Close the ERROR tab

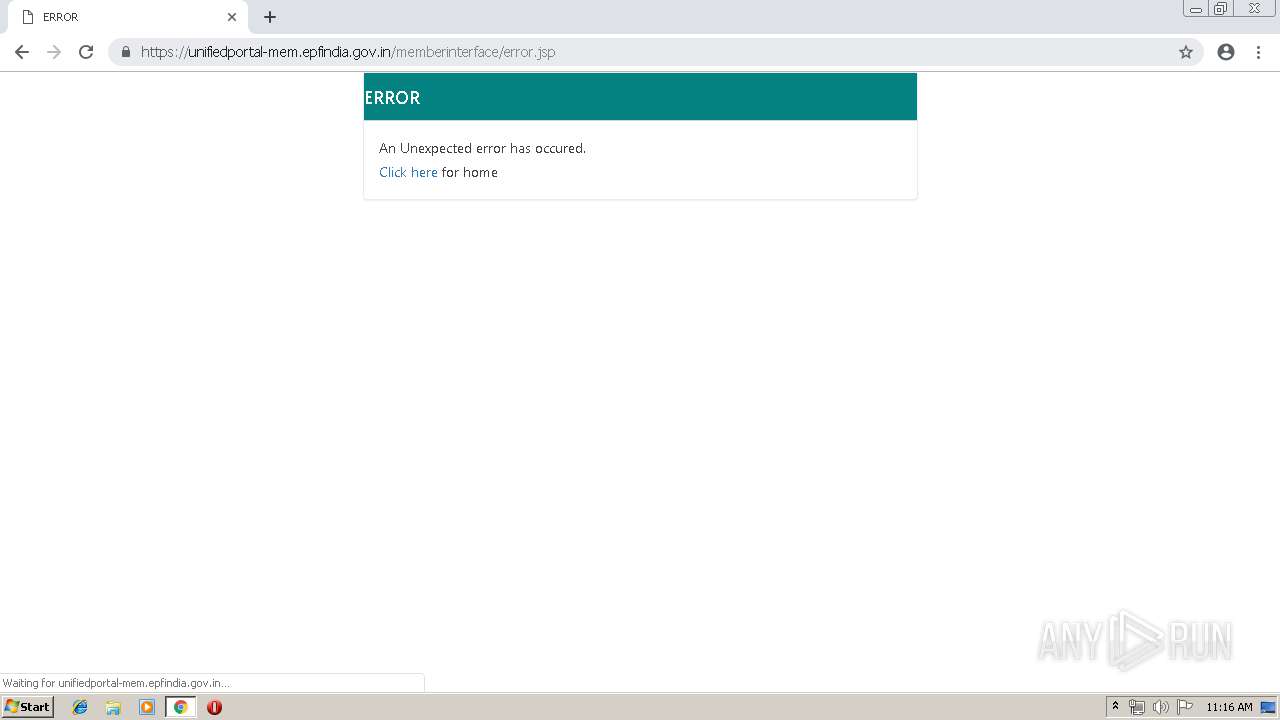tap(232, 17)
